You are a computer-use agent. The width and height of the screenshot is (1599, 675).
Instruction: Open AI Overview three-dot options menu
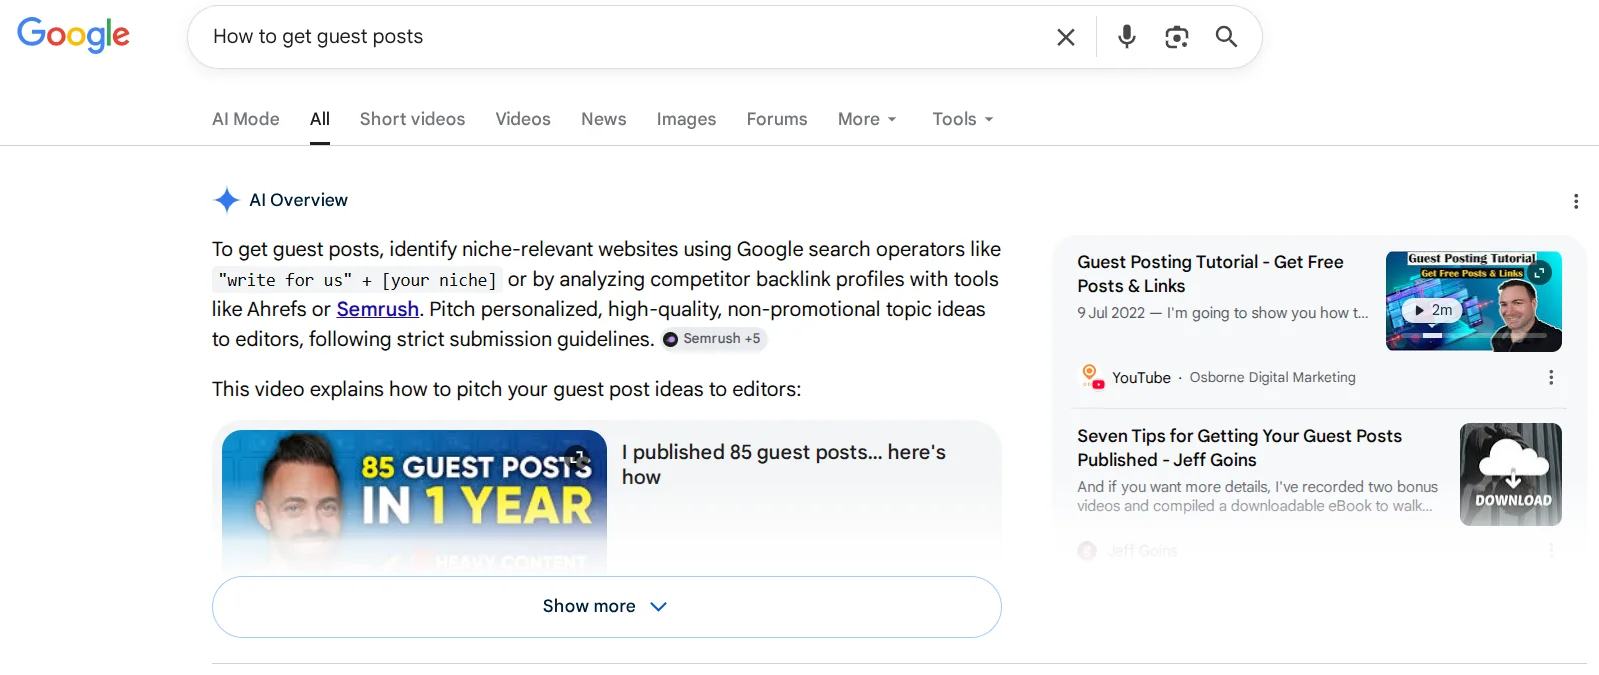(x=1576, y=201)
